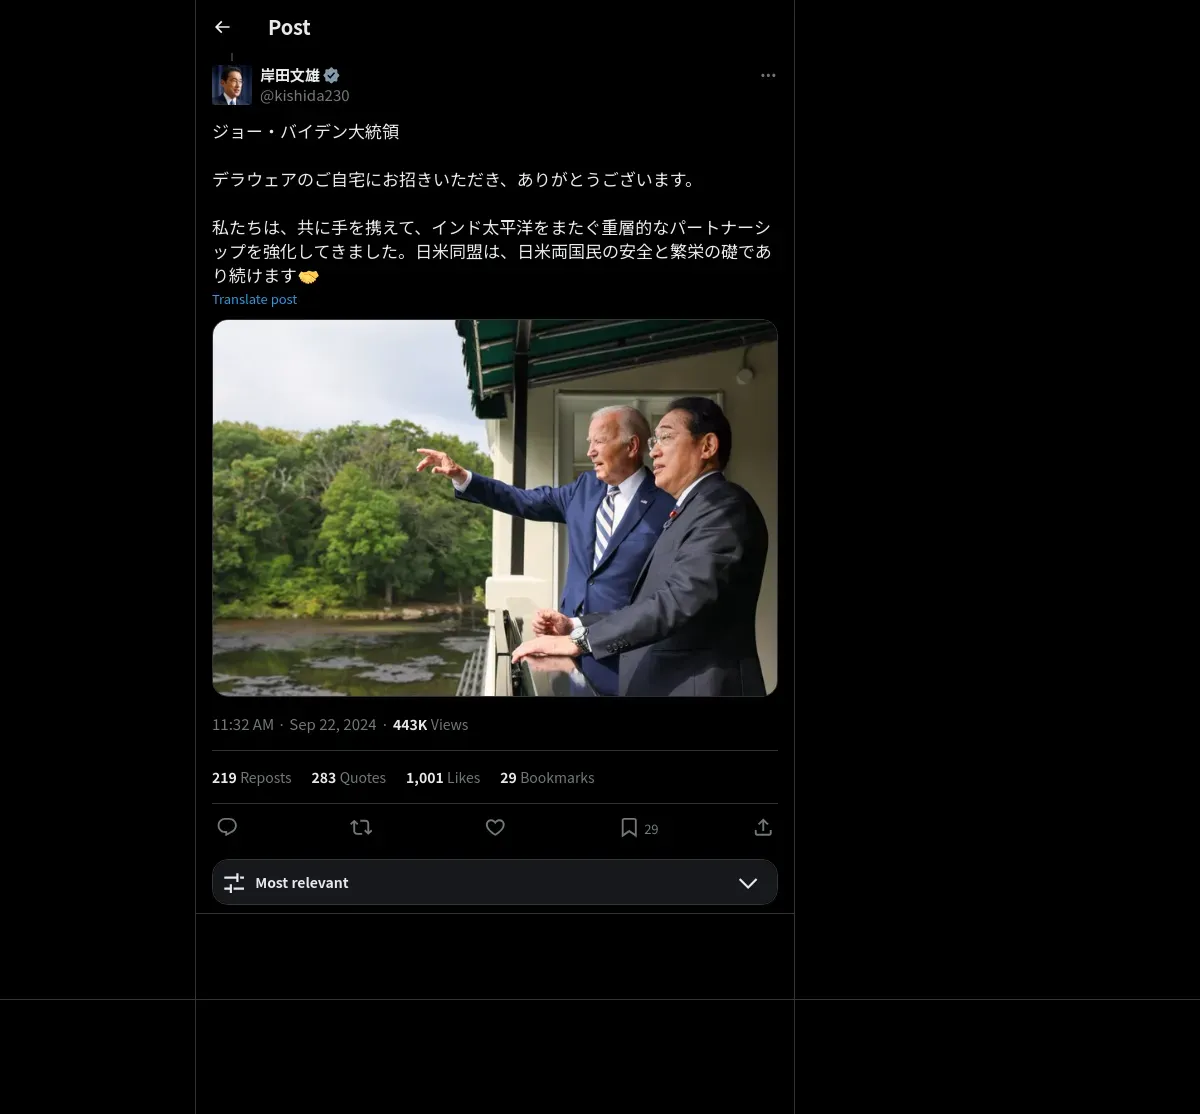View the 283 Quotes list

[x=349, y=777]
